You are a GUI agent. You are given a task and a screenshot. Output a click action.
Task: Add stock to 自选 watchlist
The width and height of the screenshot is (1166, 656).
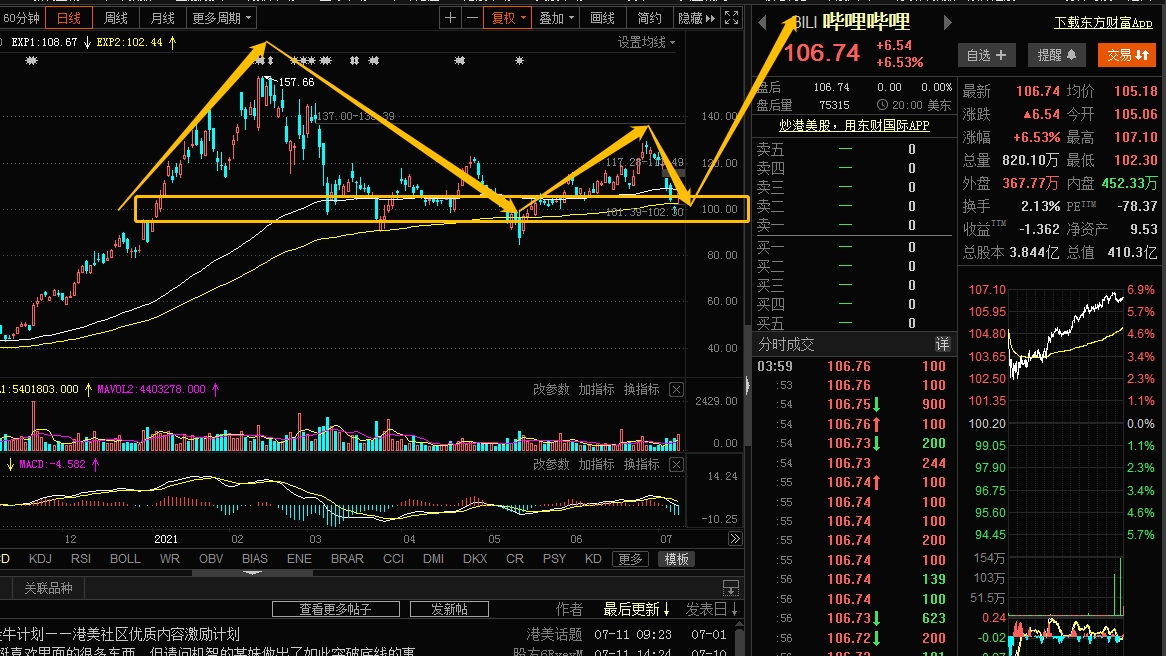(x=986, y=55)
